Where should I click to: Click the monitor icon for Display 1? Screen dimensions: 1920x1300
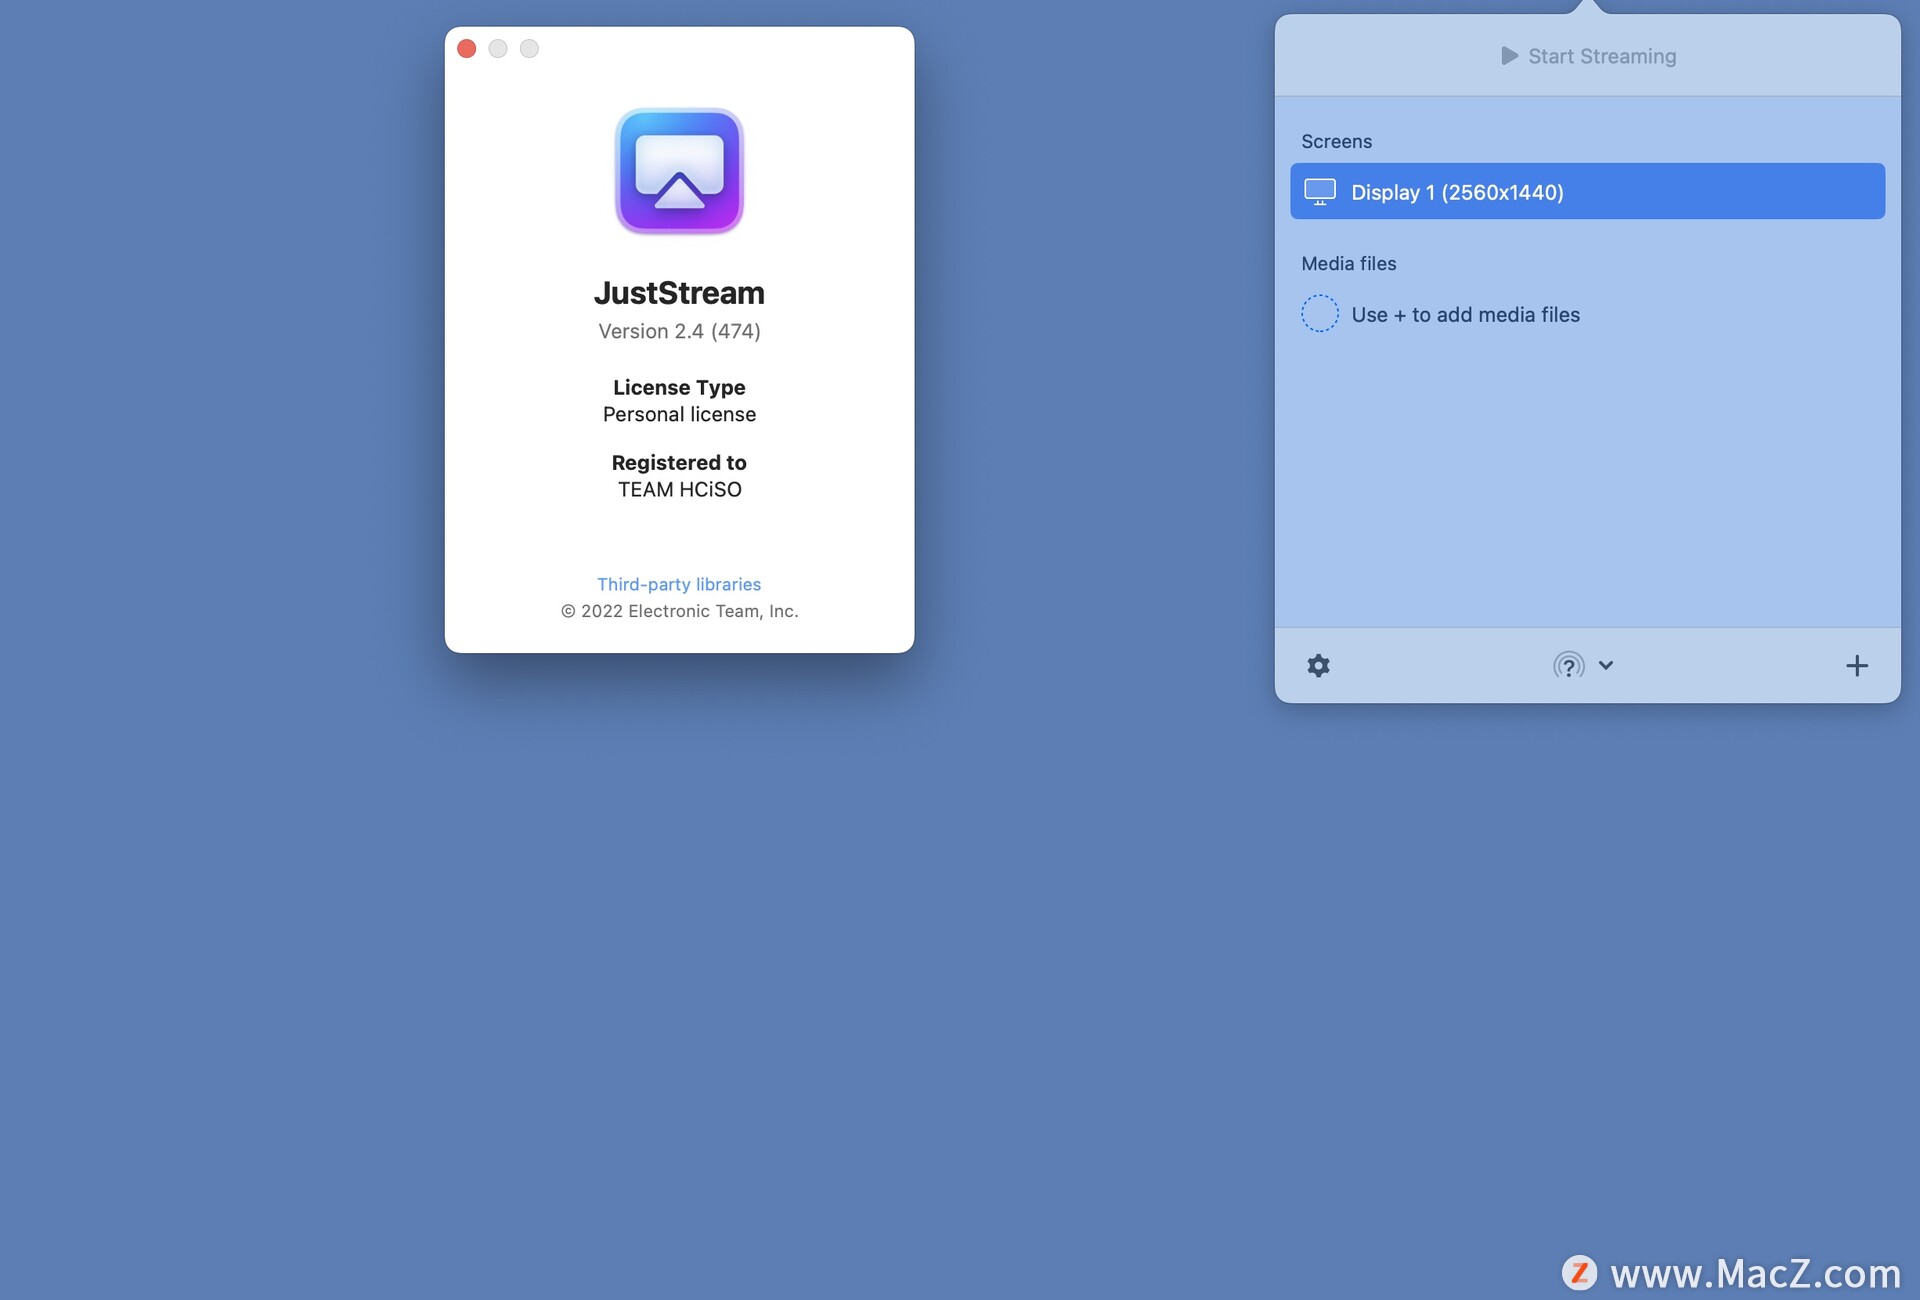click(1320, 192)
